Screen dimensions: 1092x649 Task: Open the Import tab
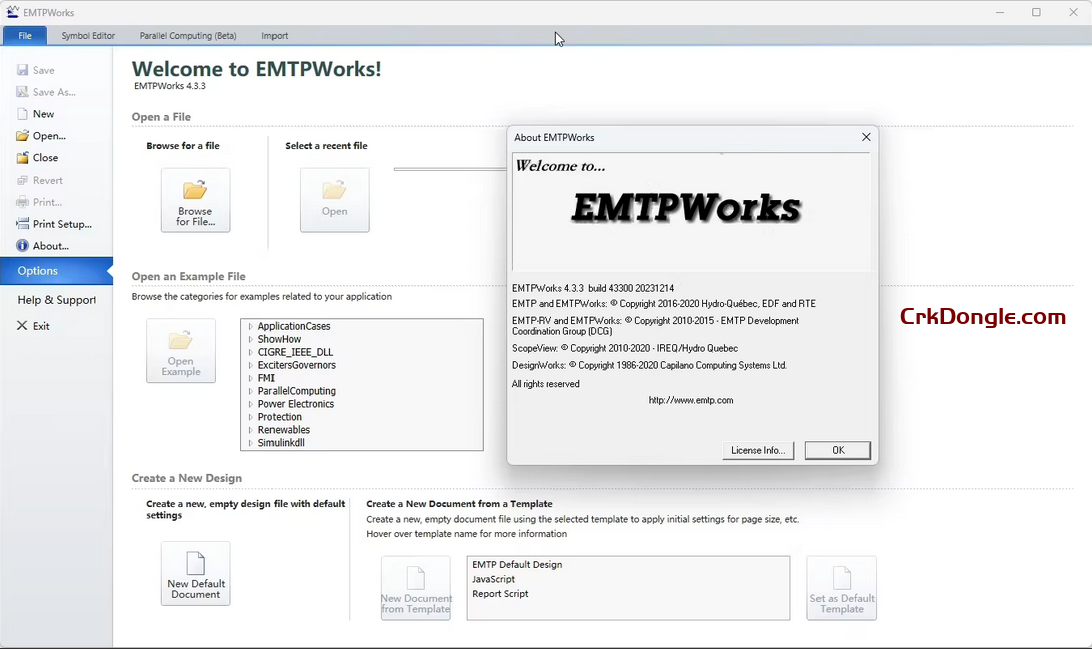tap(274, 36)
